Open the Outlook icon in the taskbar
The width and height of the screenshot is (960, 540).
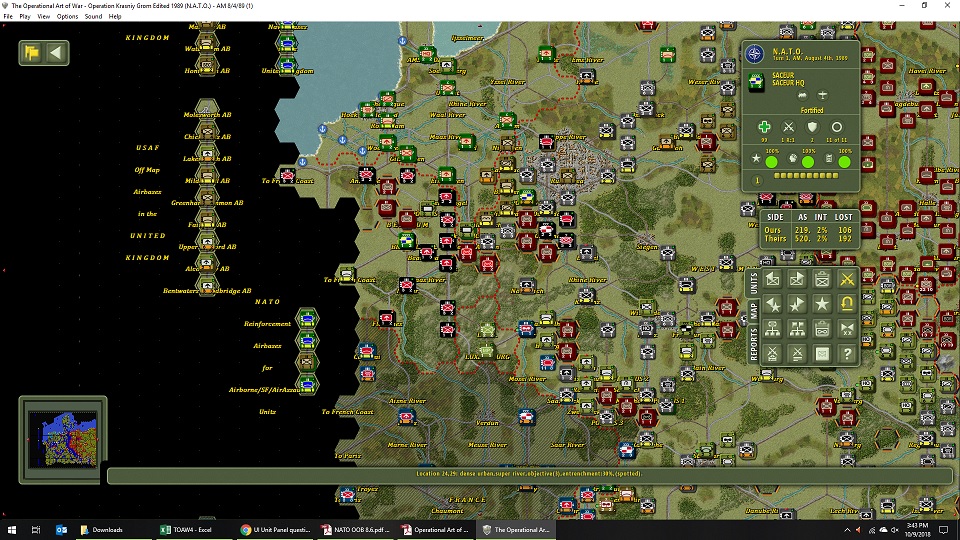pyautogui.click(x=61, y=530)
